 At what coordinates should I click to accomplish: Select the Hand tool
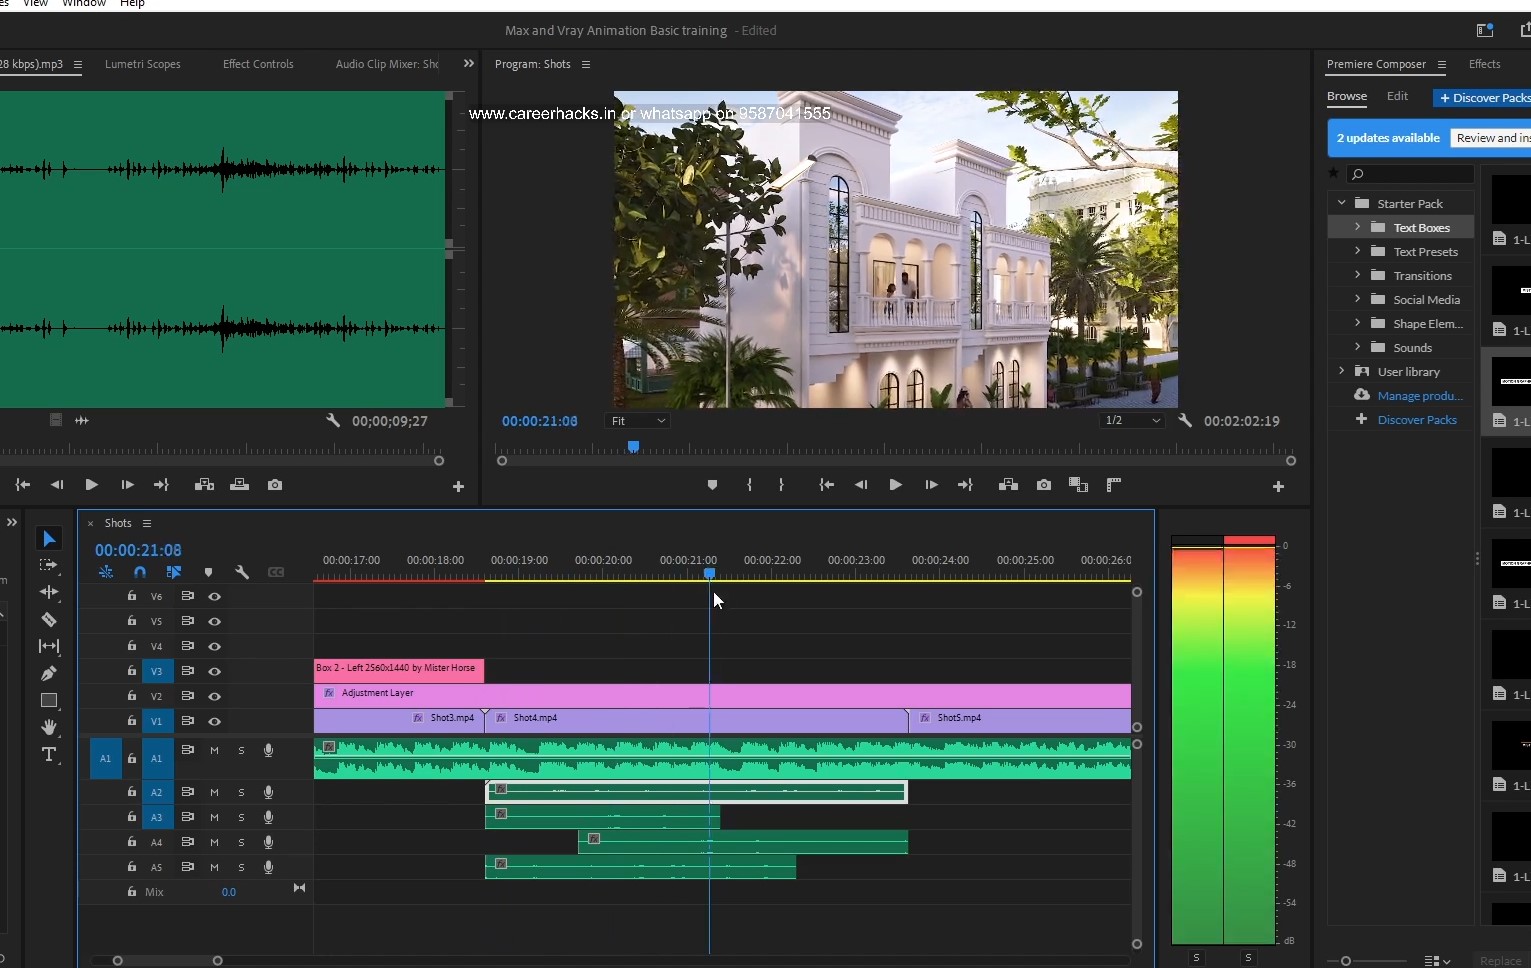pyautogui.click(x=48, y=728)
